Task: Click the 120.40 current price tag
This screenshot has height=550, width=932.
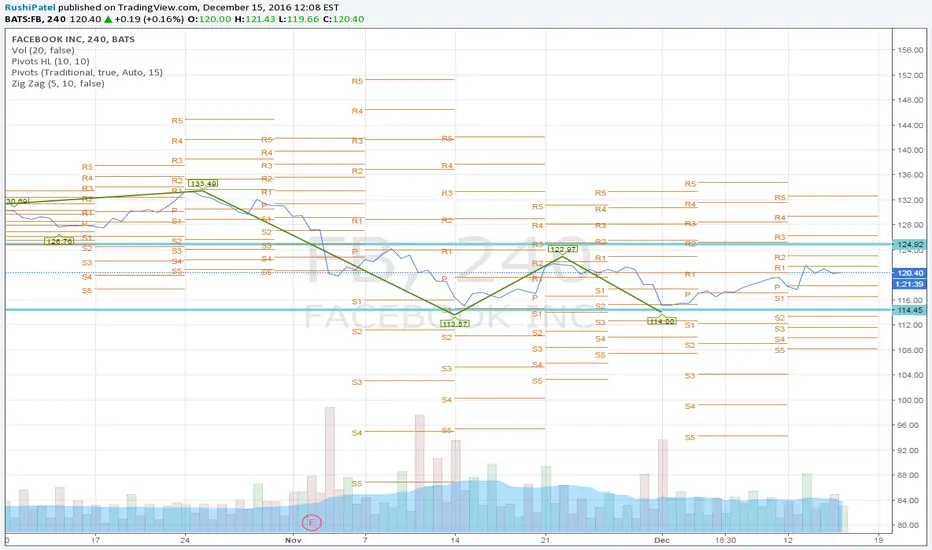Action: [909, 273]
